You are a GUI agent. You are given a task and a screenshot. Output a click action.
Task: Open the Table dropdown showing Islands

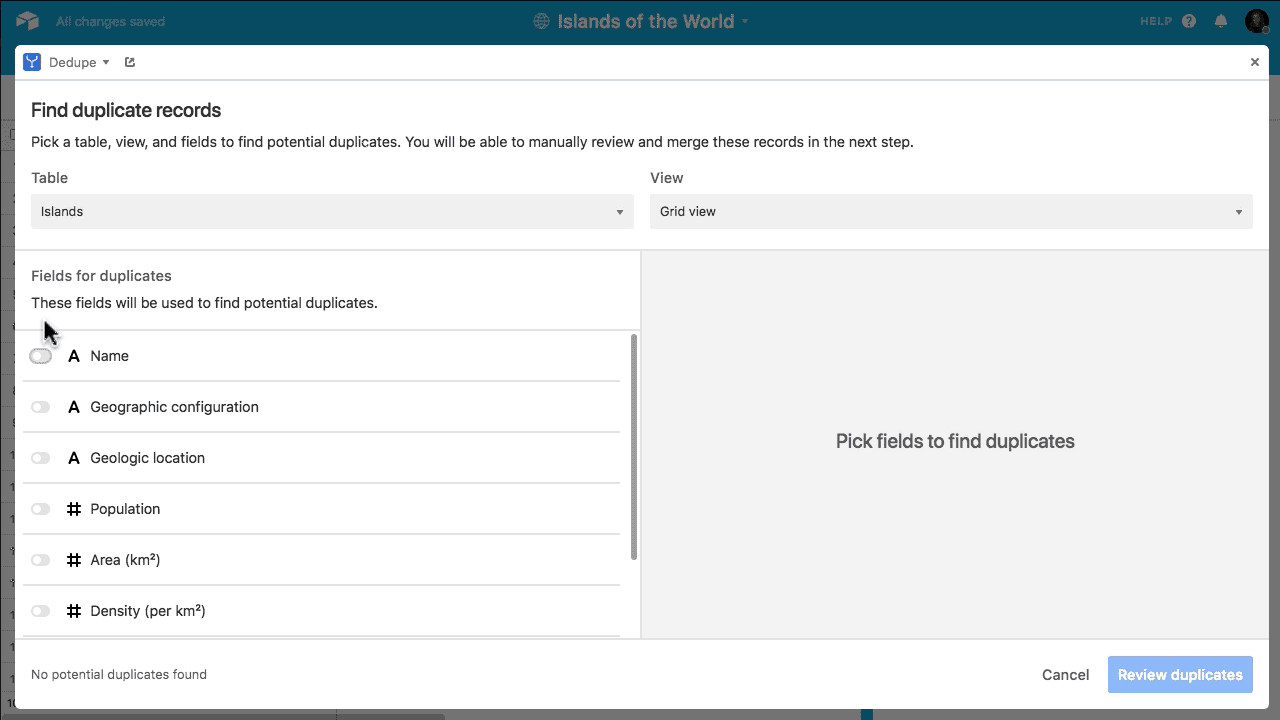tap(332, 211)
